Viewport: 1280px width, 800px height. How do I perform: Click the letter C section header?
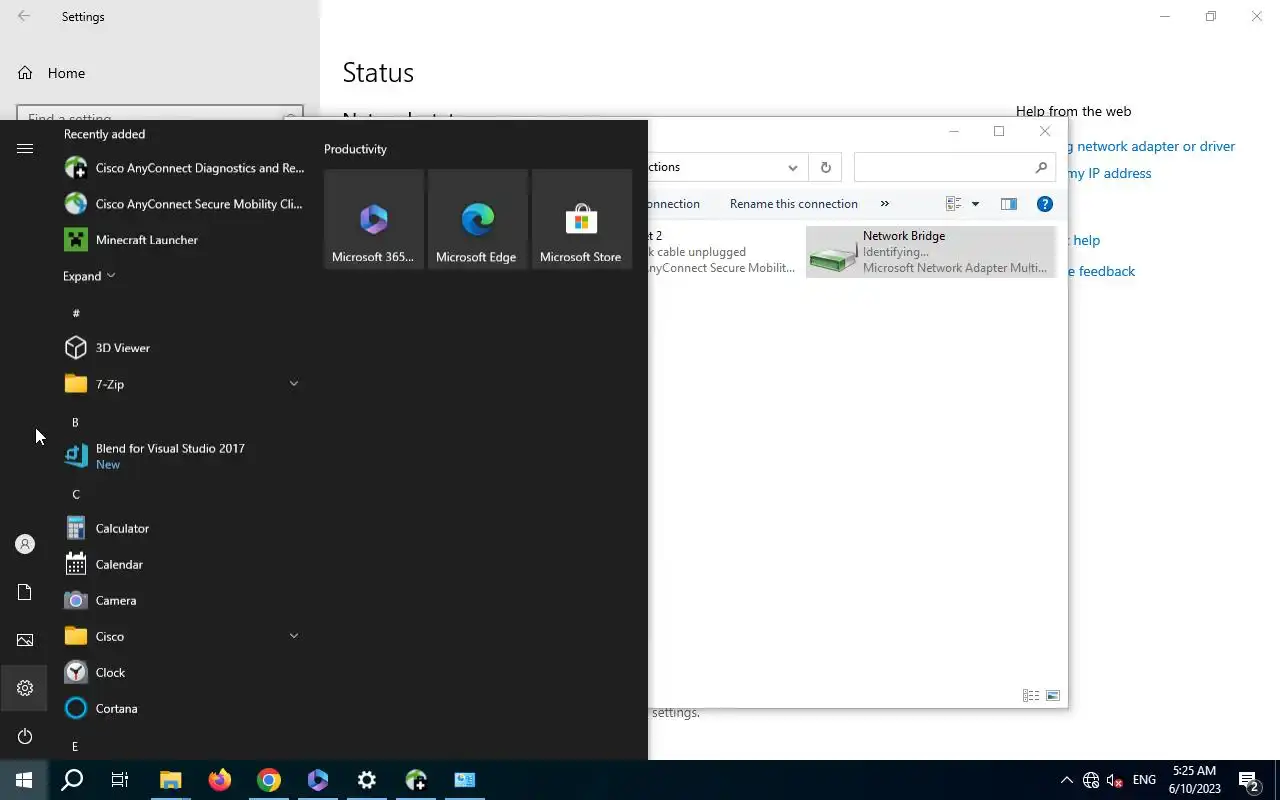click(x=75, y=494)
